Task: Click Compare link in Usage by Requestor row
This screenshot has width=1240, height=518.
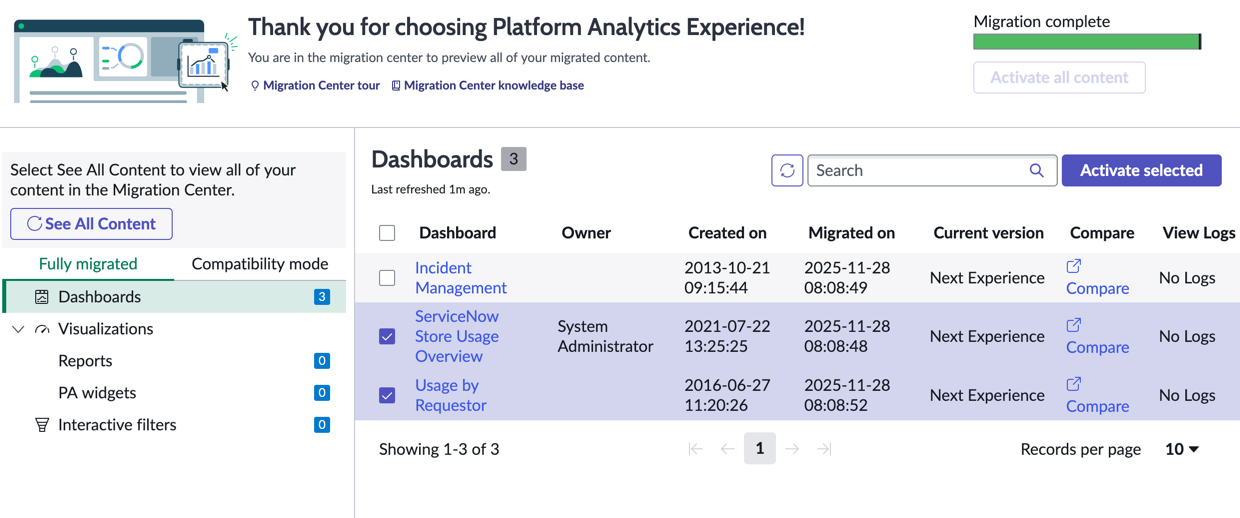Action: (x=1097, y=406)
